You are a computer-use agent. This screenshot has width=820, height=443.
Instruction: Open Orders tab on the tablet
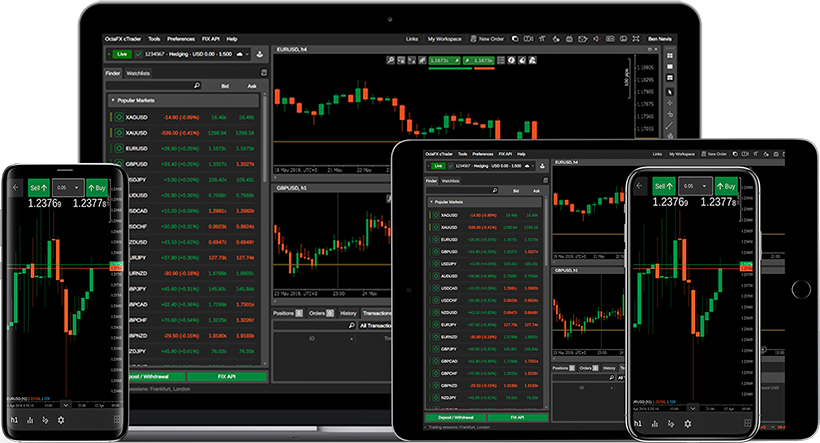588,368
